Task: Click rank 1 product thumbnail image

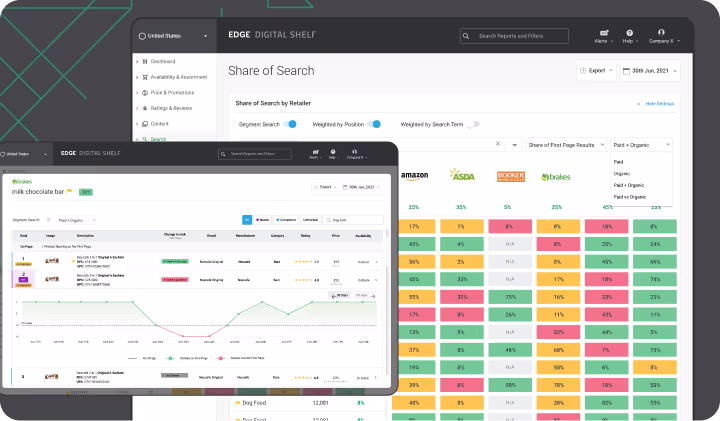Action: pos(51,261)
